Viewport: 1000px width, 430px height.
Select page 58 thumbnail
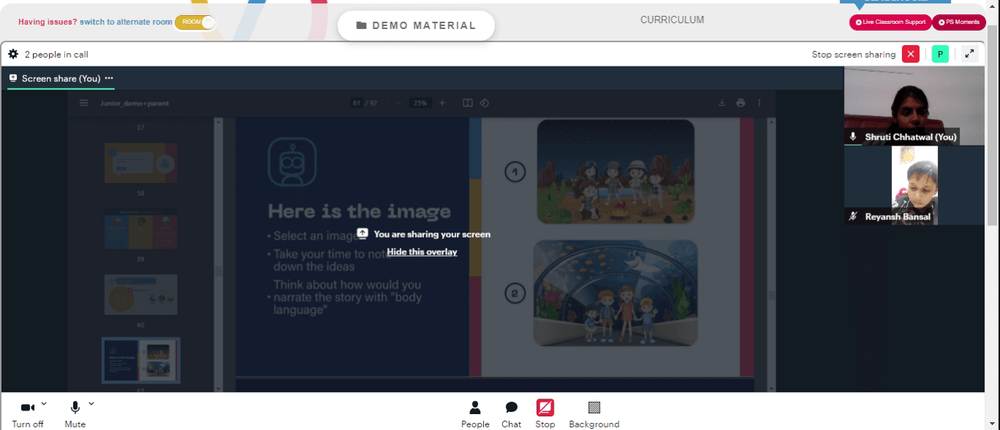141,228
